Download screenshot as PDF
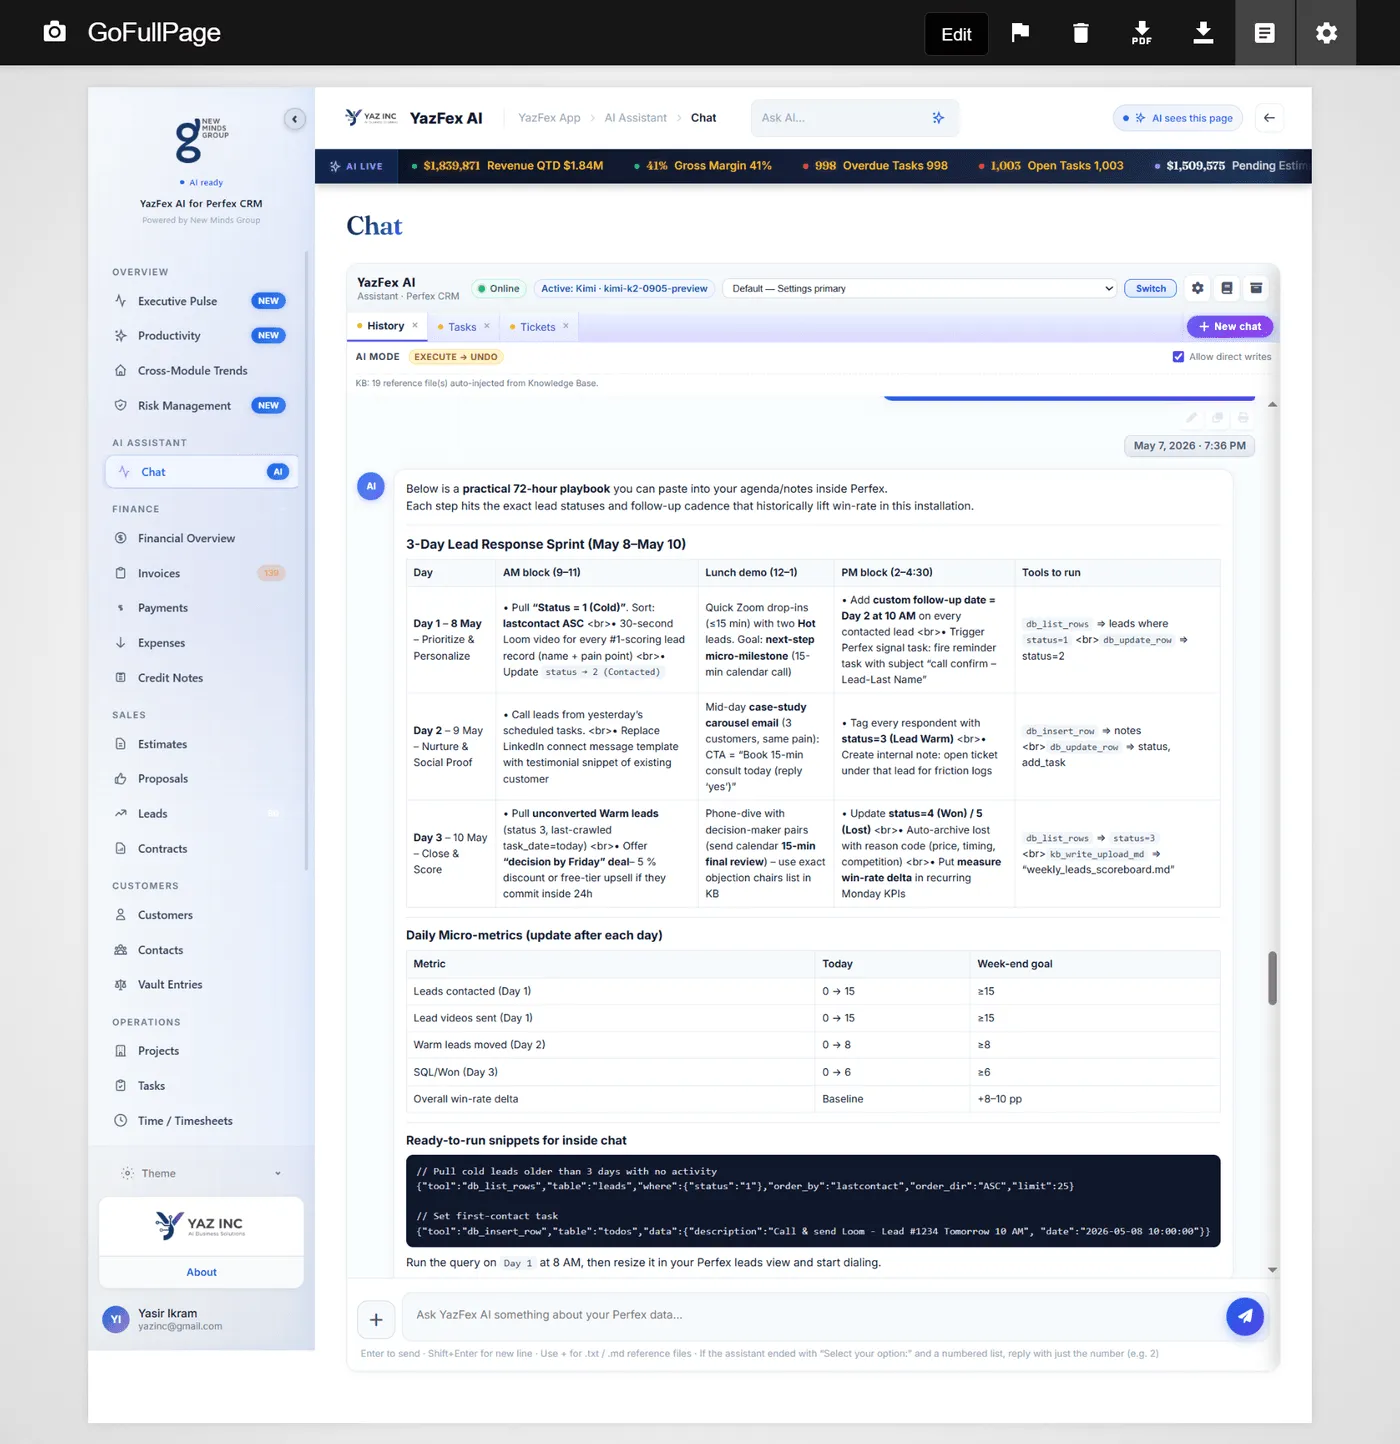Screen dimensions: 1400x1444 click(1142, 33)
